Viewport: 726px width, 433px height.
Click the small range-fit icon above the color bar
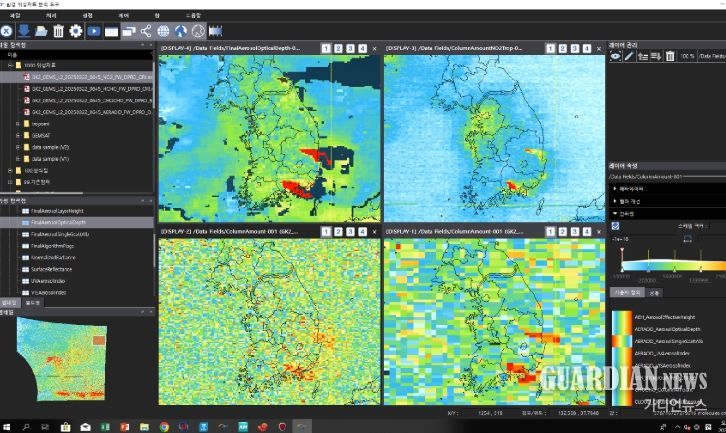coord(688,239)
